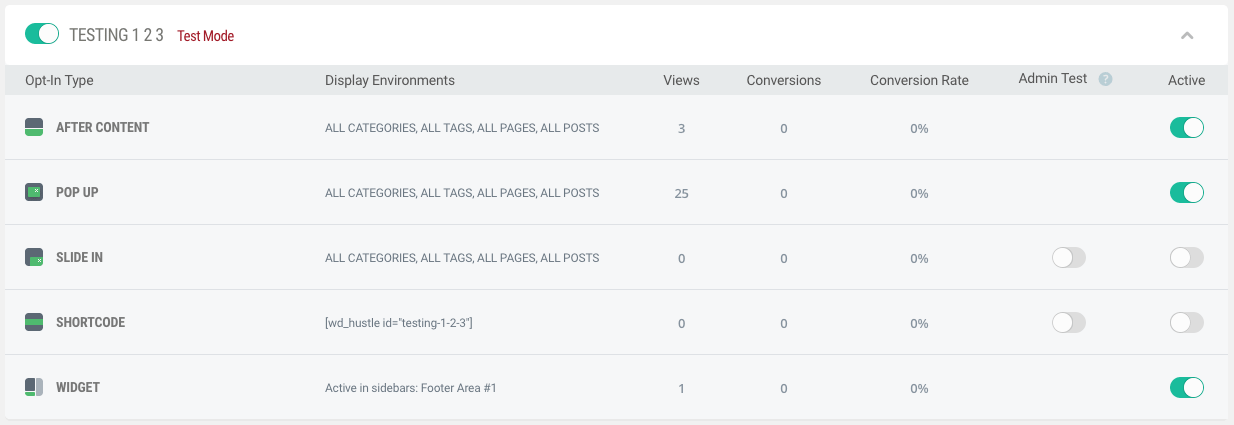1234x425 pixels.
Task: Click the Admin Test help question-mark icon
Action: coord(1105,80)
